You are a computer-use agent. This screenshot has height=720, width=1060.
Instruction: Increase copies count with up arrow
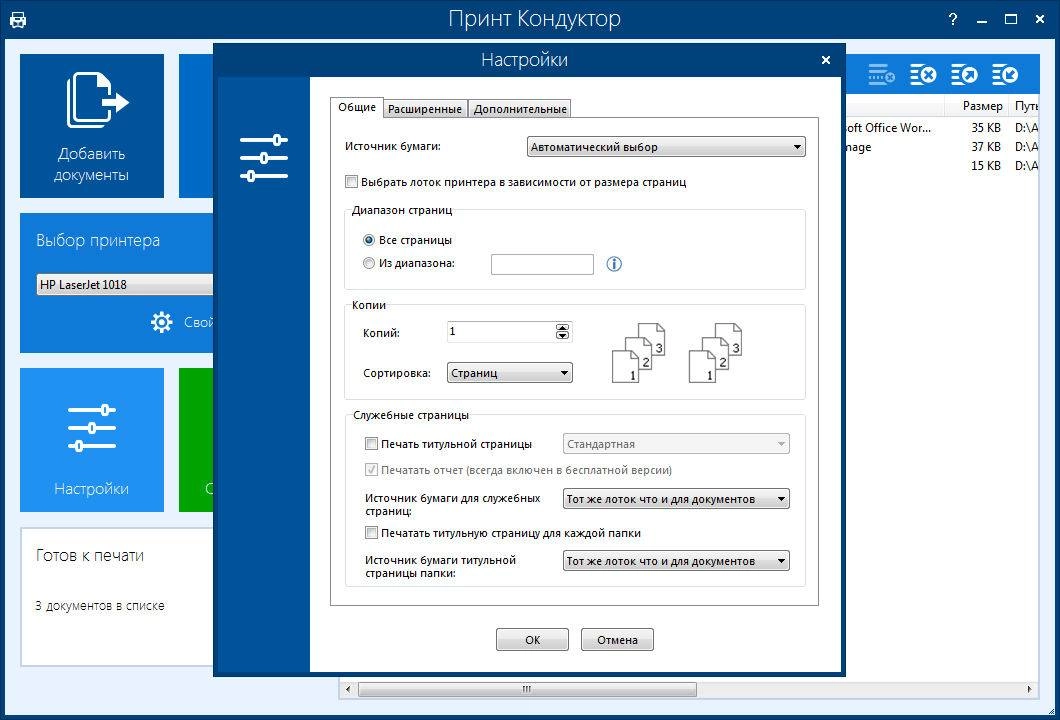point(562,327)
